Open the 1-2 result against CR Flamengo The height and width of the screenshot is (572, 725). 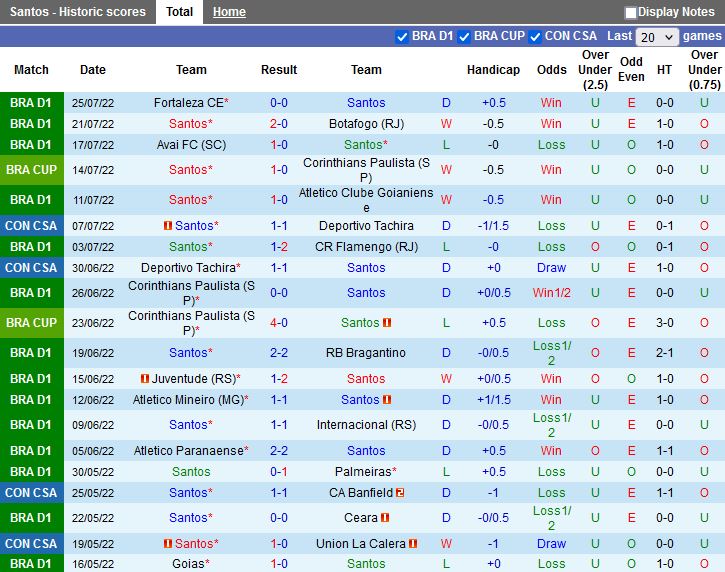279,247
